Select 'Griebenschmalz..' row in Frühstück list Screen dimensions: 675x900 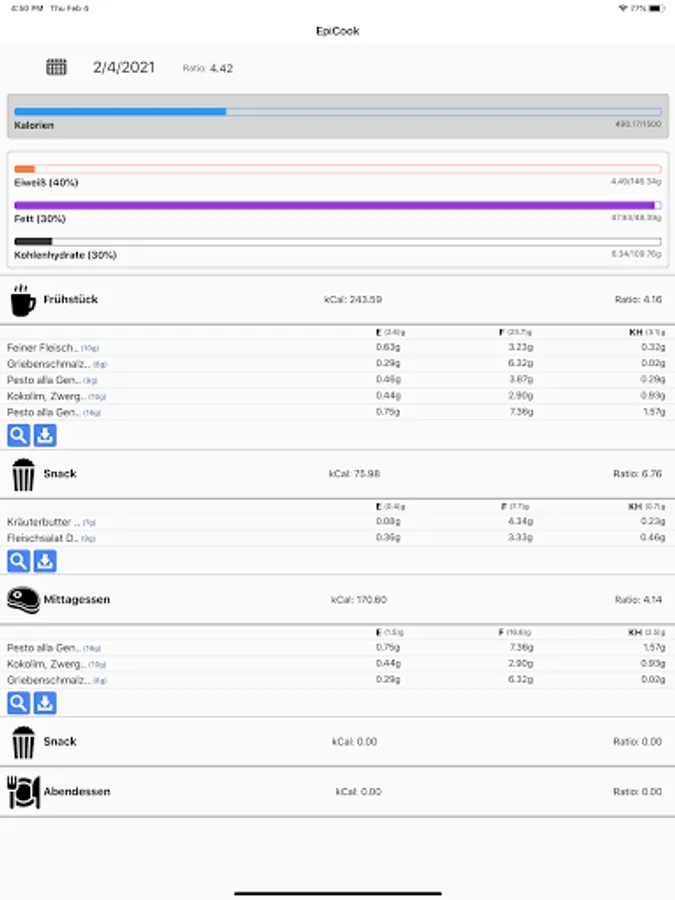[338, 364]
